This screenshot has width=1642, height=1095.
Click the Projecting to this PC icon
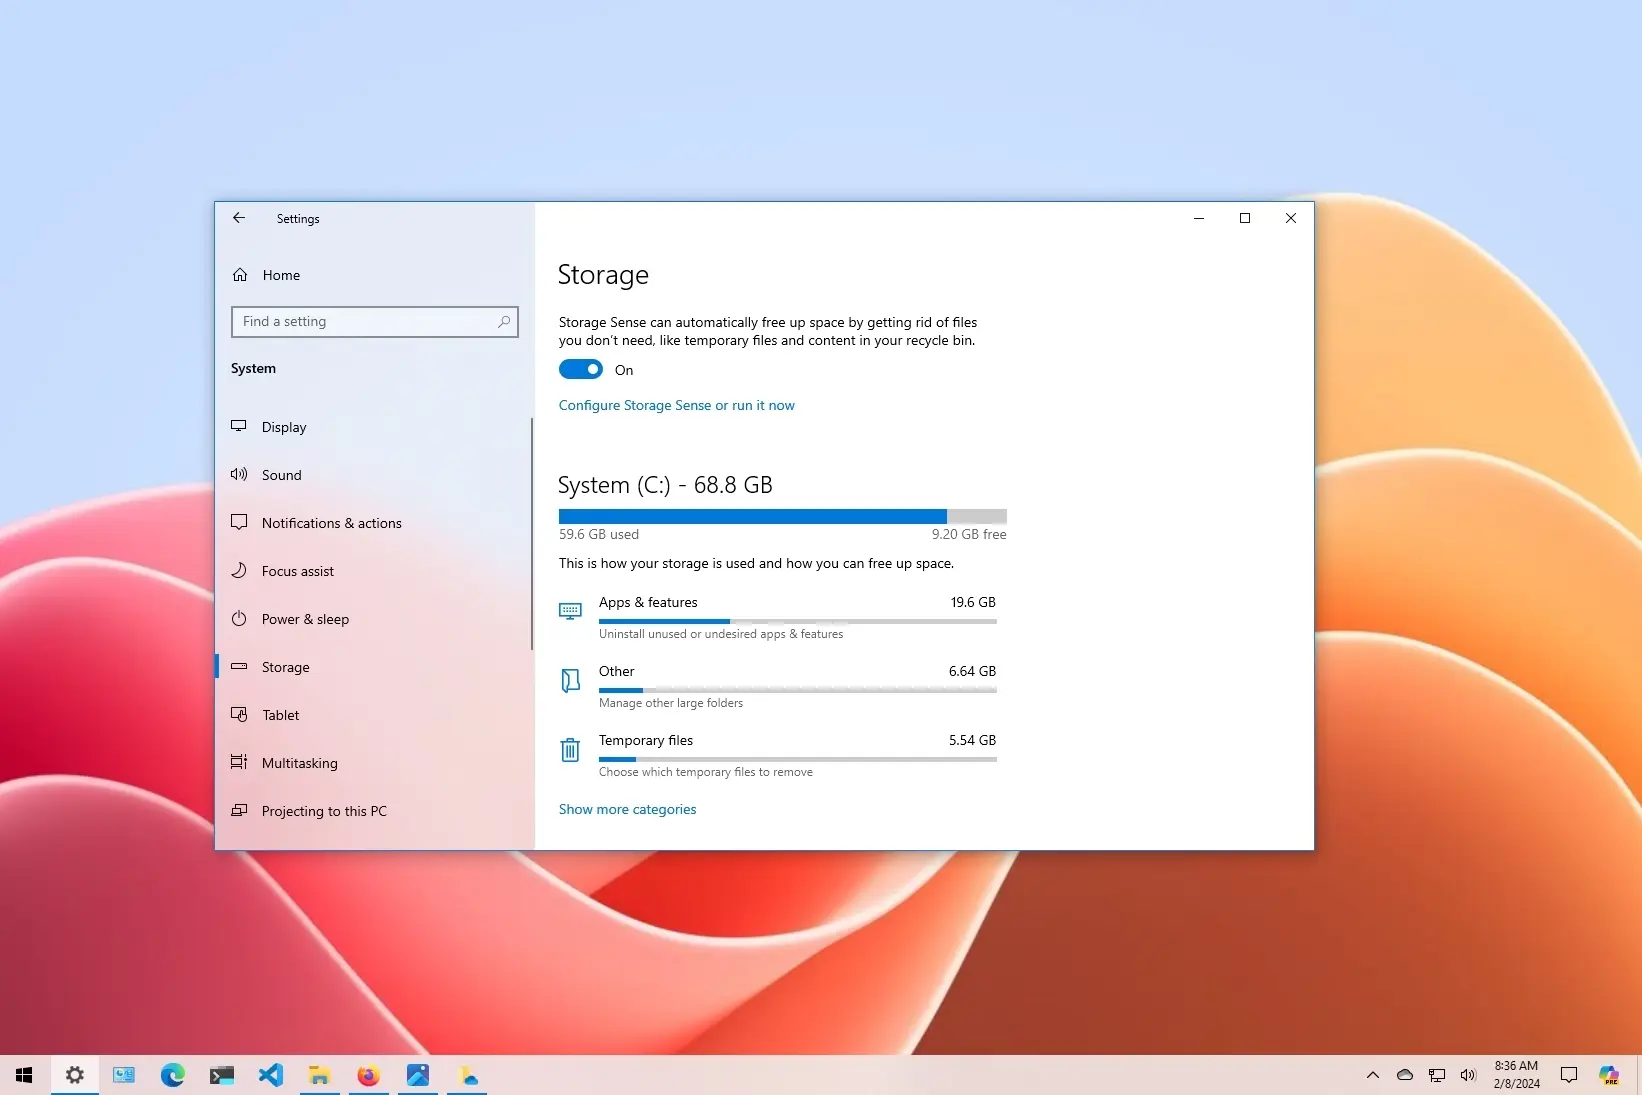(x=239, y=810)
